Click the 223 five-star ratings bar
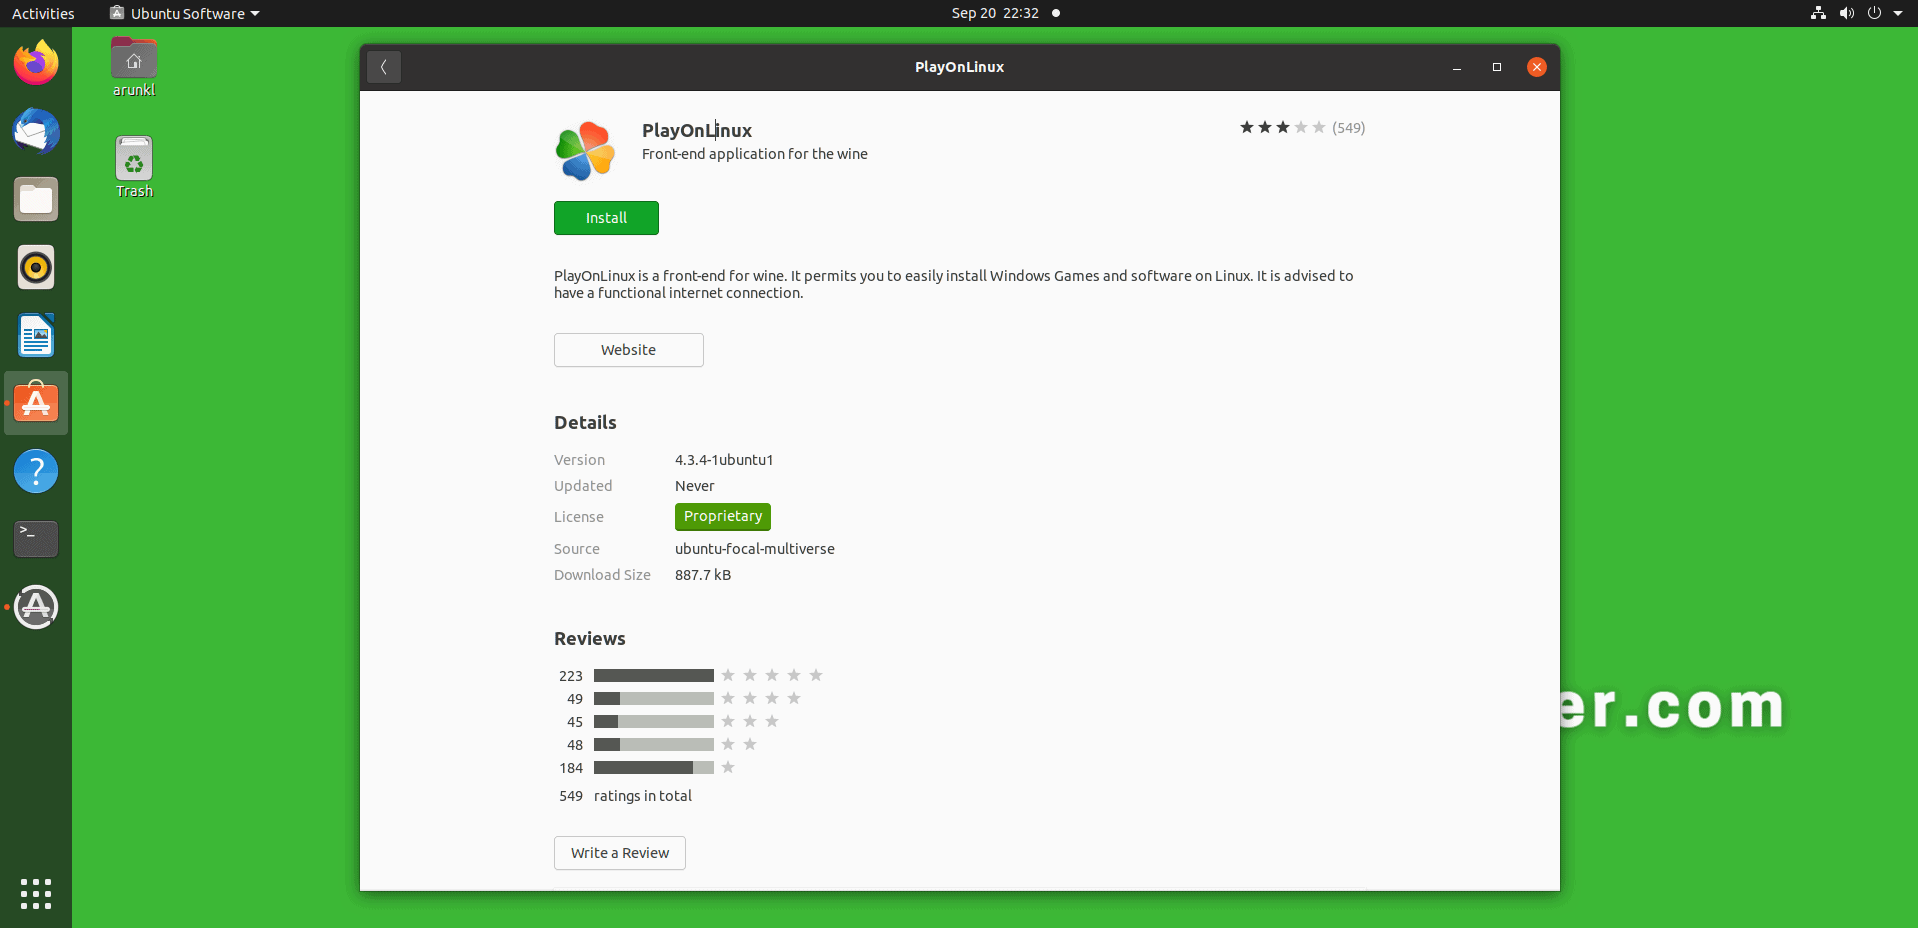The height and width of the screenshot is (928, 1918). tap(654, 676)
